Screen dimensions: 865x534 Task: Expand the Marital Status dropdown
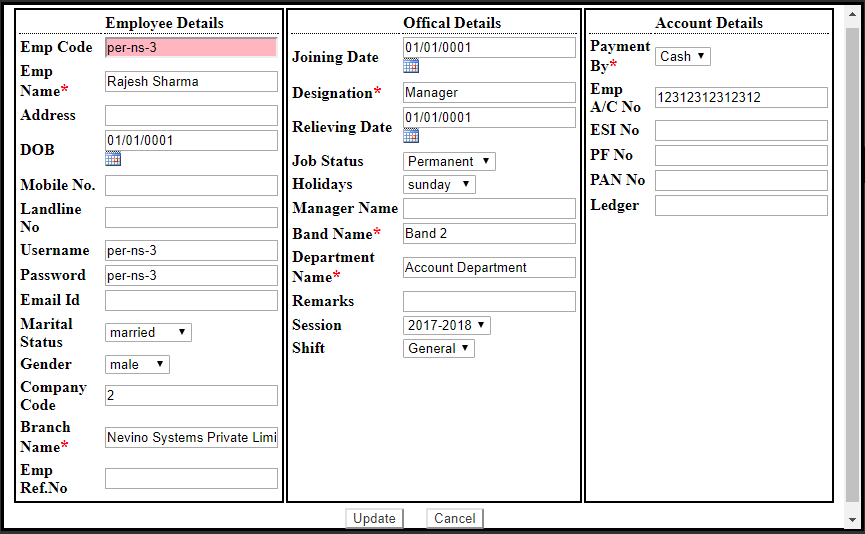click(x=148, y=332)
